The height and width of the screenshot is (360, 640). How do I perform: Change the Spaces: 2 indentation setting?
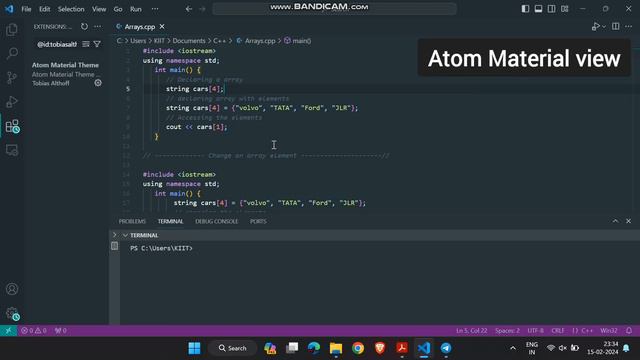(x=507, y=331)
